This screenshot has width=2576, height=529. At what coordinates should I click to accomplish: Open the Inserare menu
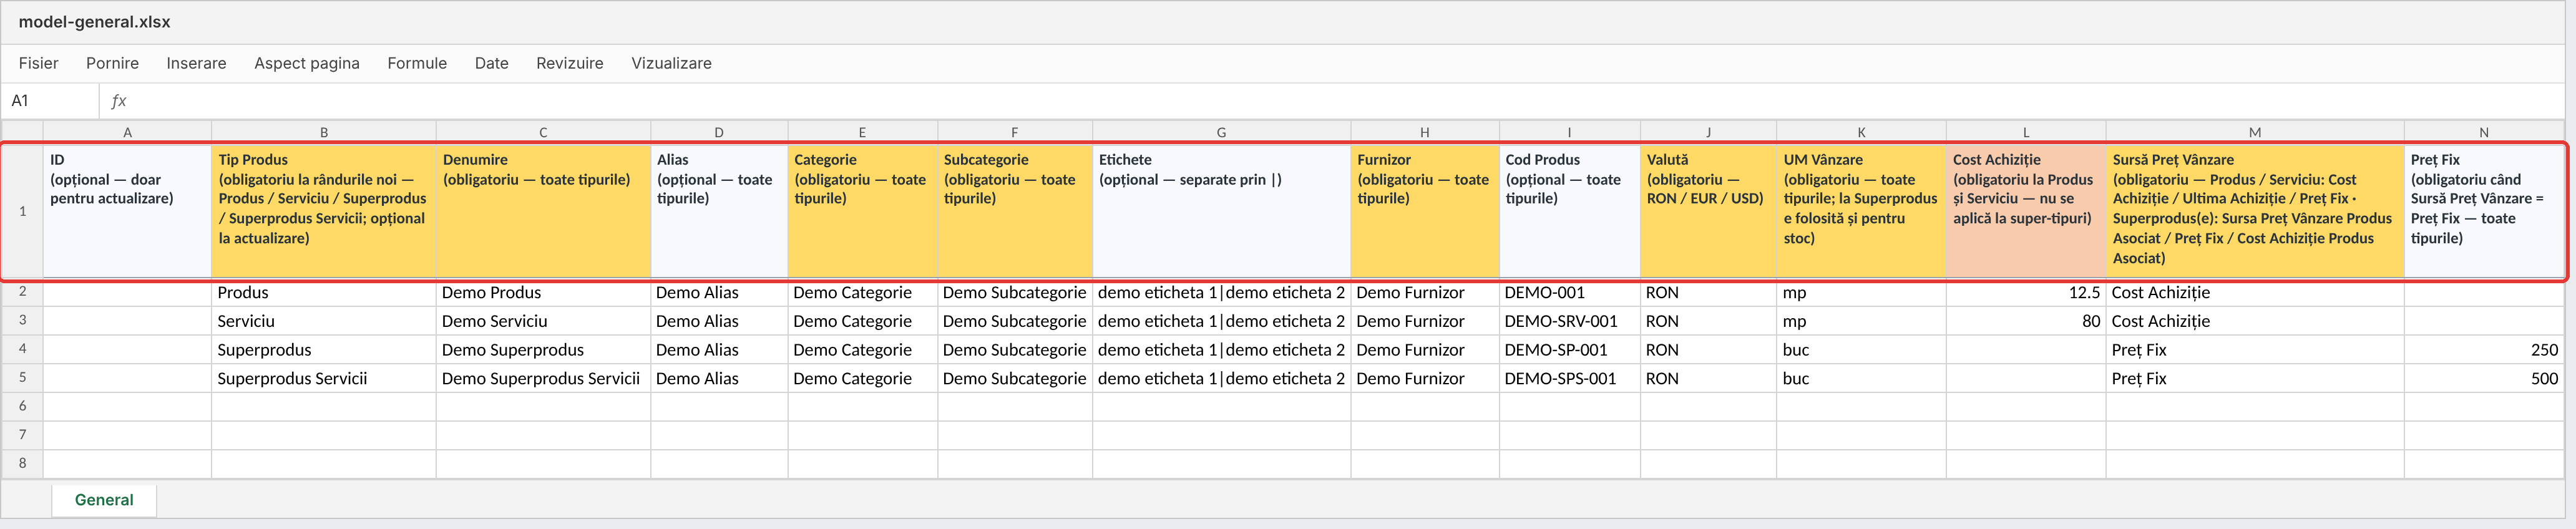(x=196, y=63)
